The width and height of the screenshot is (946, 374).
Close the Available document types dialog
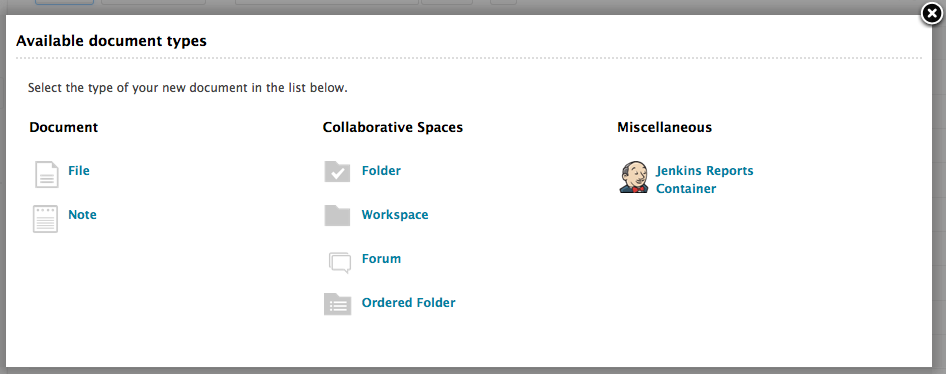pyautogui.click(x=933, y=14)
